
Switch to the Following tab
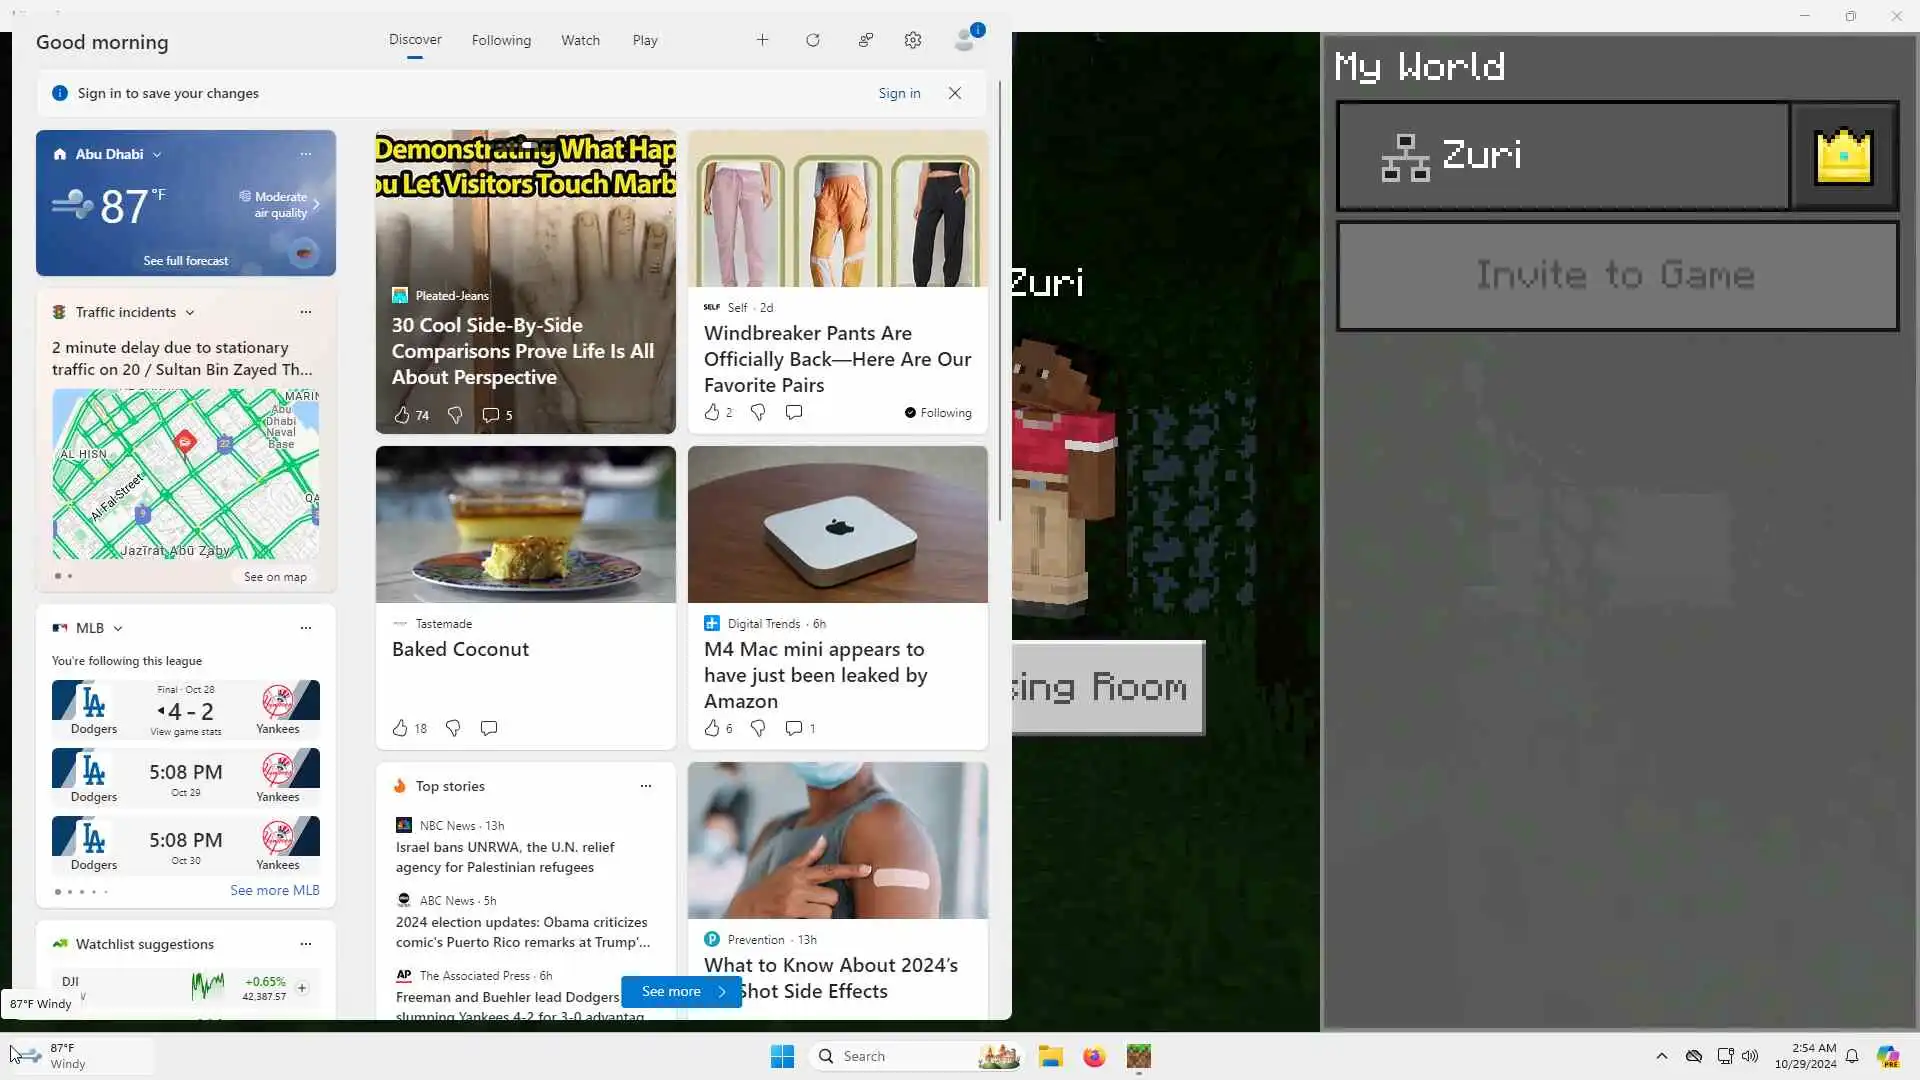point(501,40)
